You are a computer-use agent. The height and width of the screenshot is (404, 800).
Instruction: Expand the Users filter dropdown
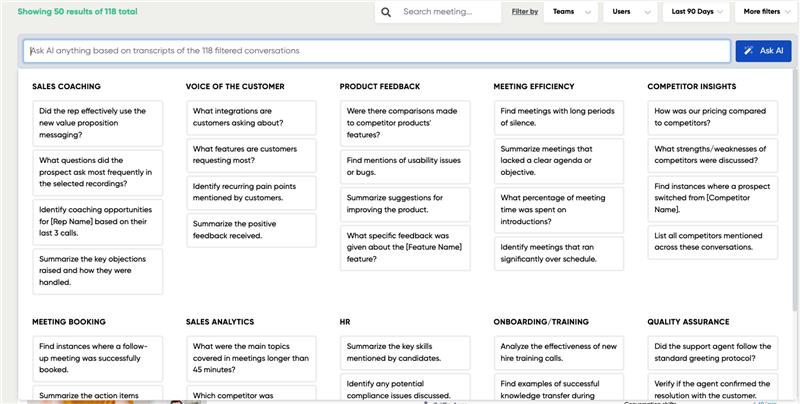pyautogui.click(x=630, y=12)
